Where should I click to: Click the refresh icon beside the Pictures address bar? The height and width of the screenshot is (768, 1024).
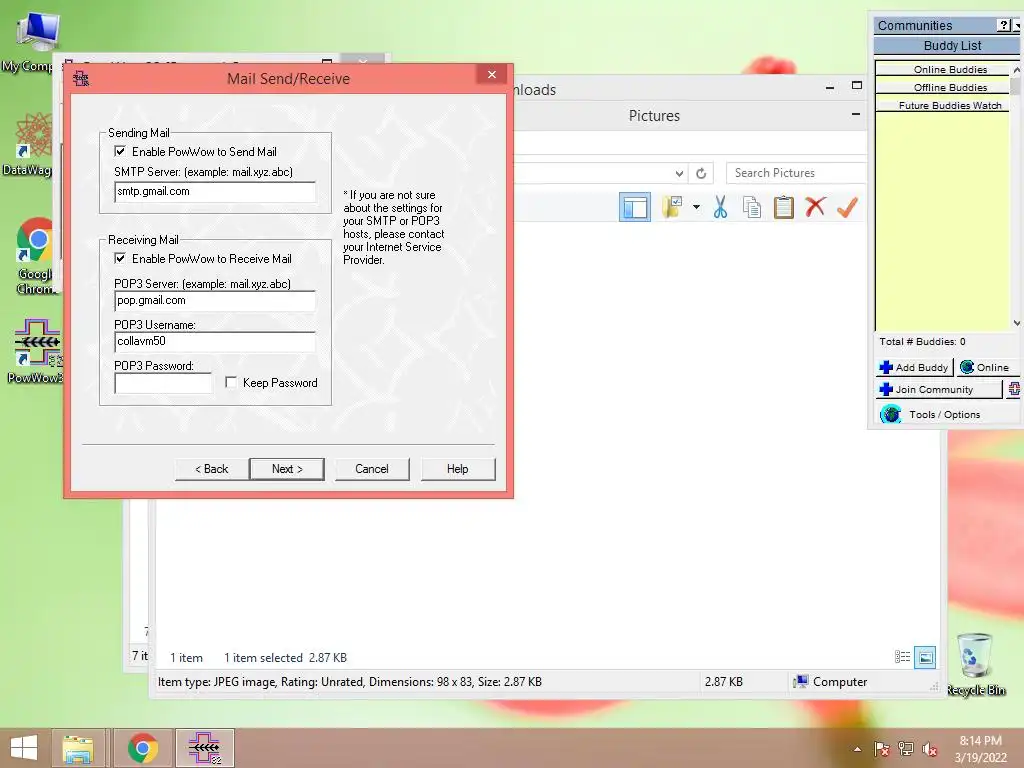[x=701, y=173]
